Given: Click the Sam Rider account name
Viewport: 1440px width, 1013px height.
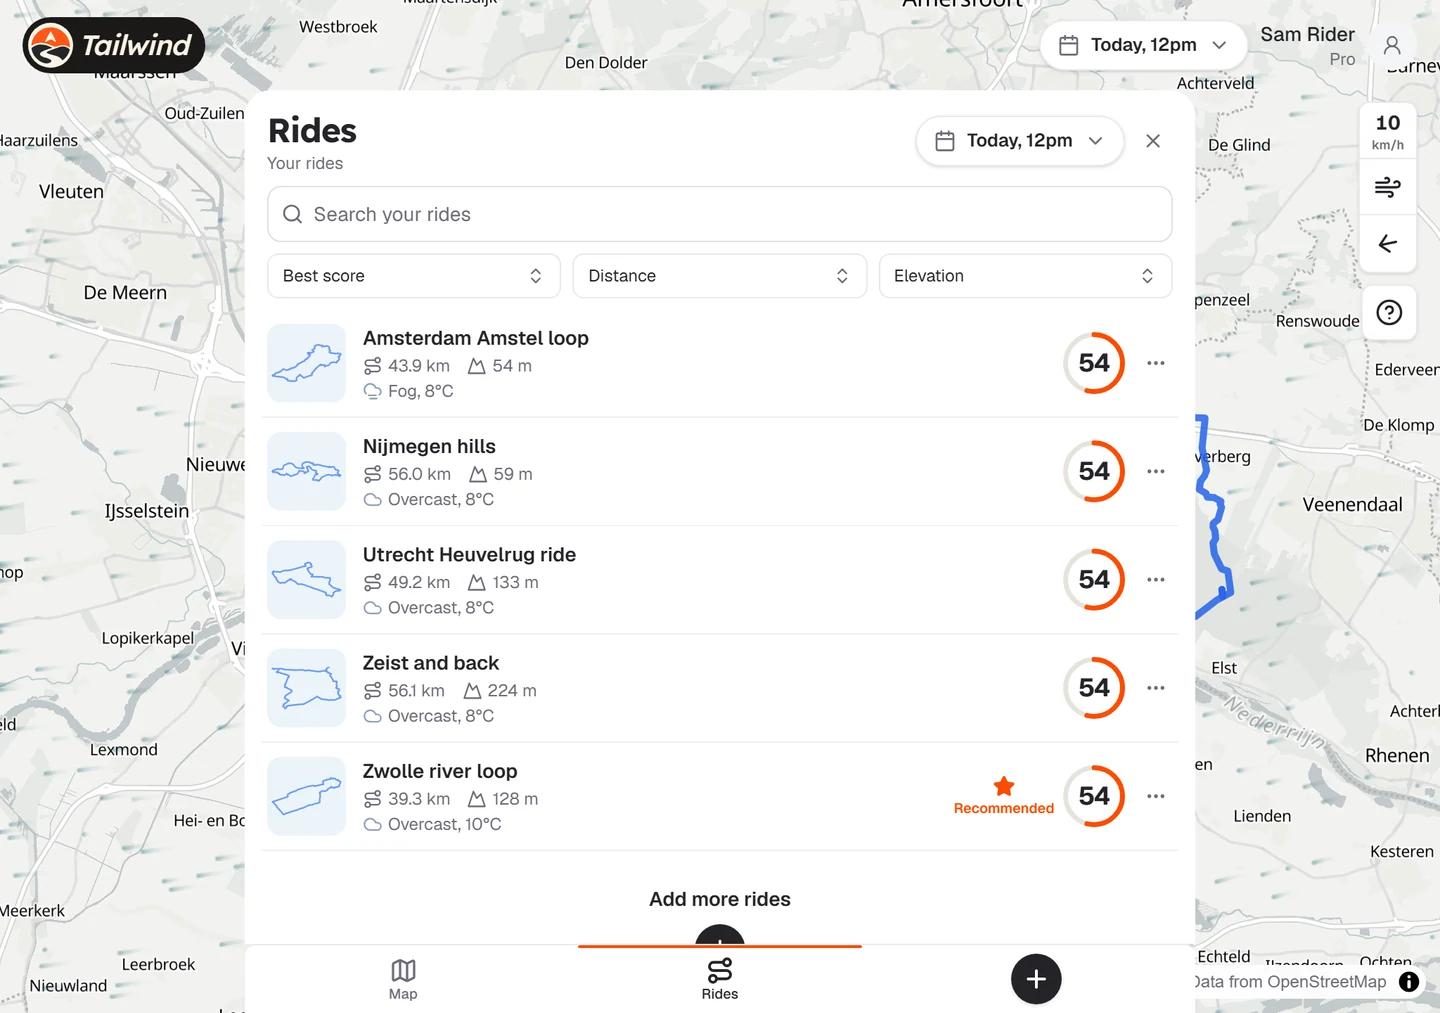Looking at the screenshot, I should pyautogui.click(x=1307, y=35).
